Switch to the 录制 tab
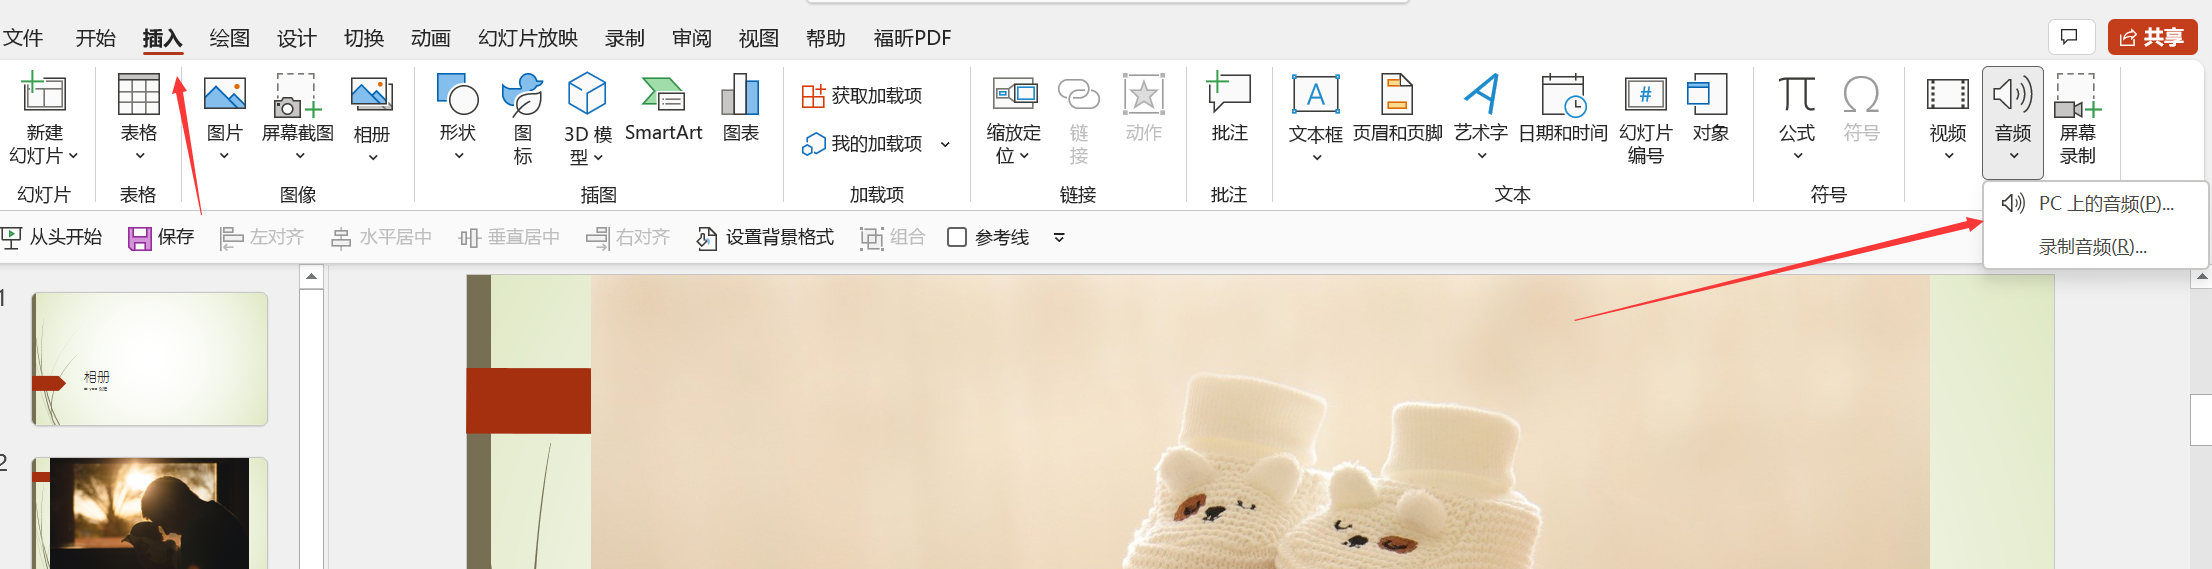2212x569 pixels. [x=624, y=38]
